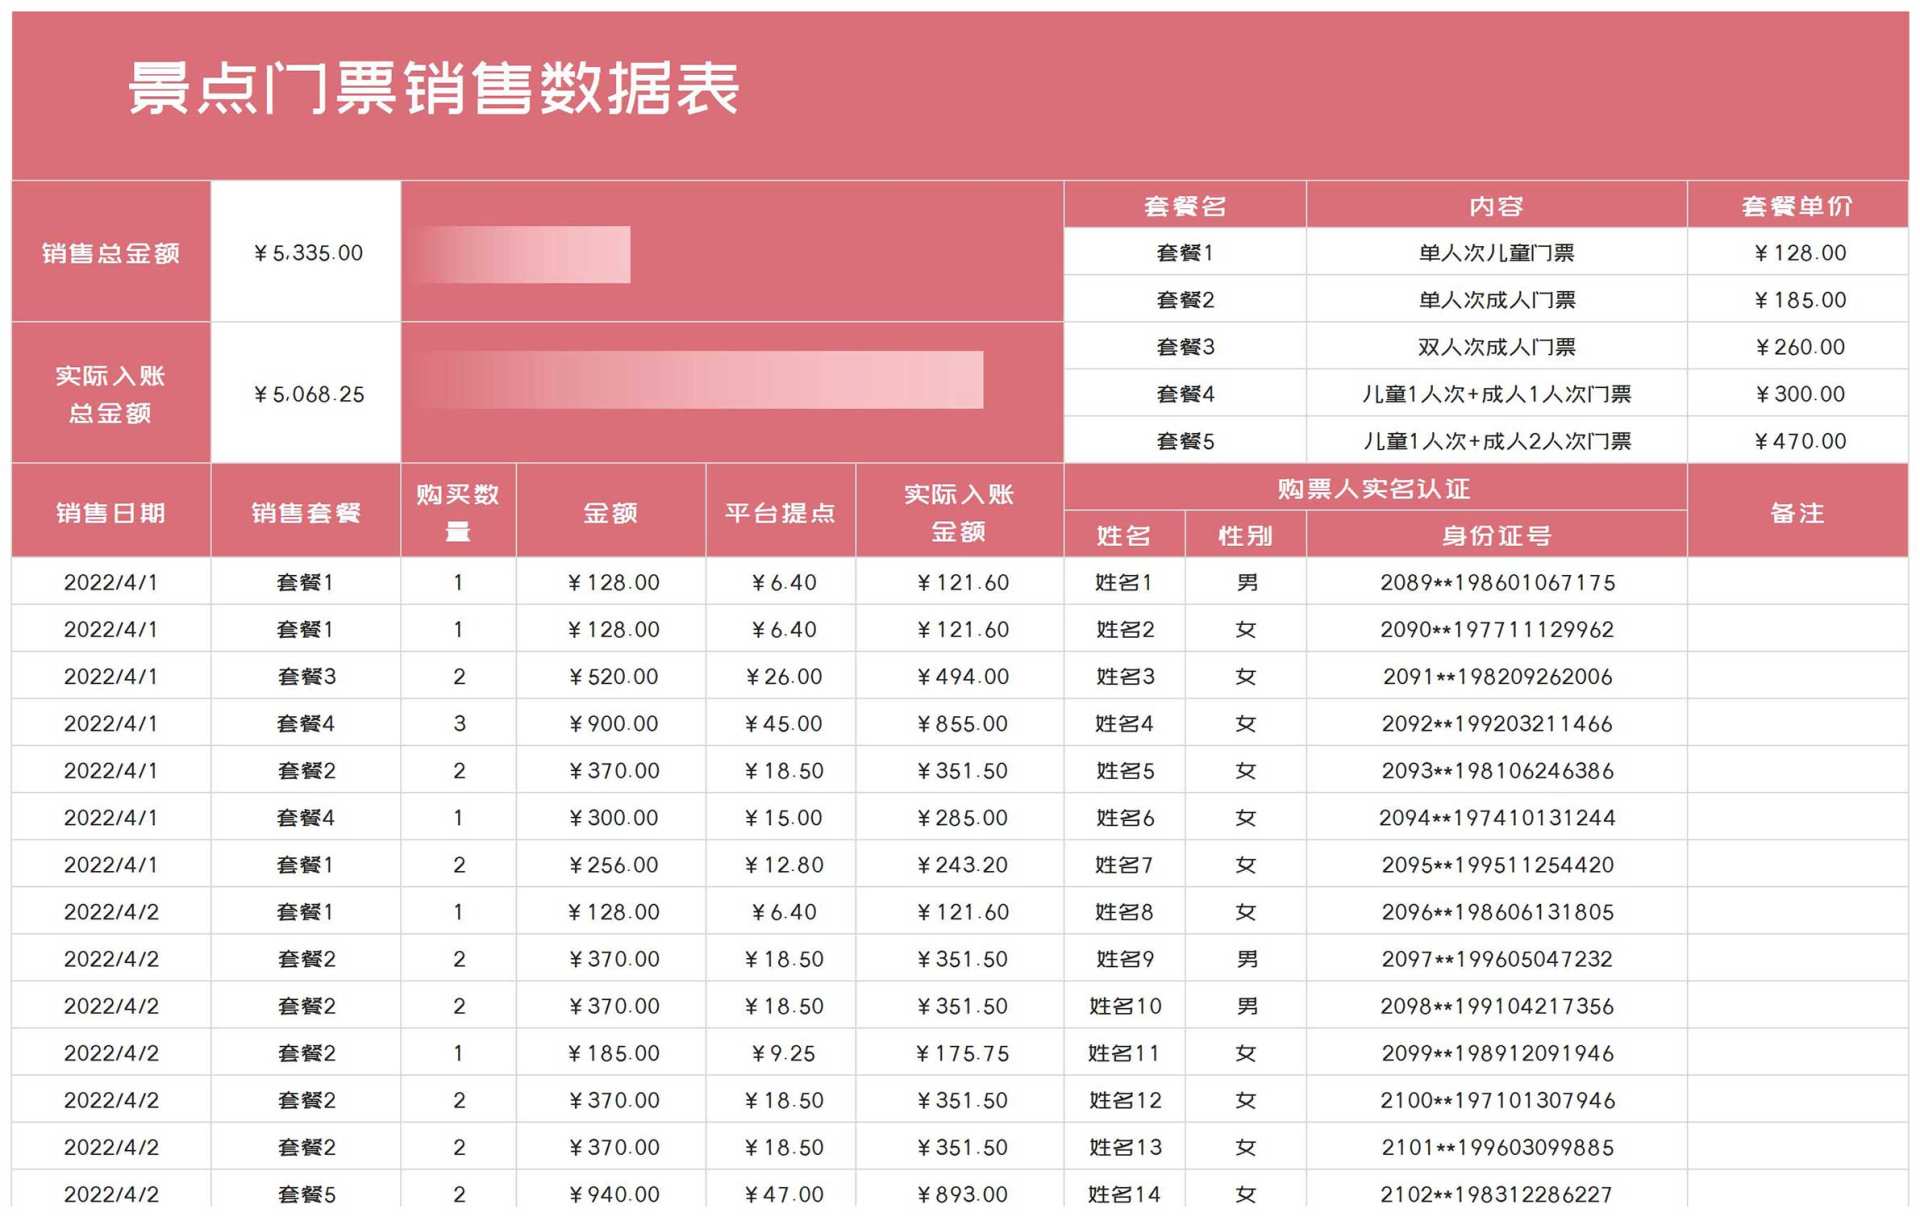The image size is (1920, 1217).
Task: Select the ¥185.00 package unit price
Action: (1798, 299)
